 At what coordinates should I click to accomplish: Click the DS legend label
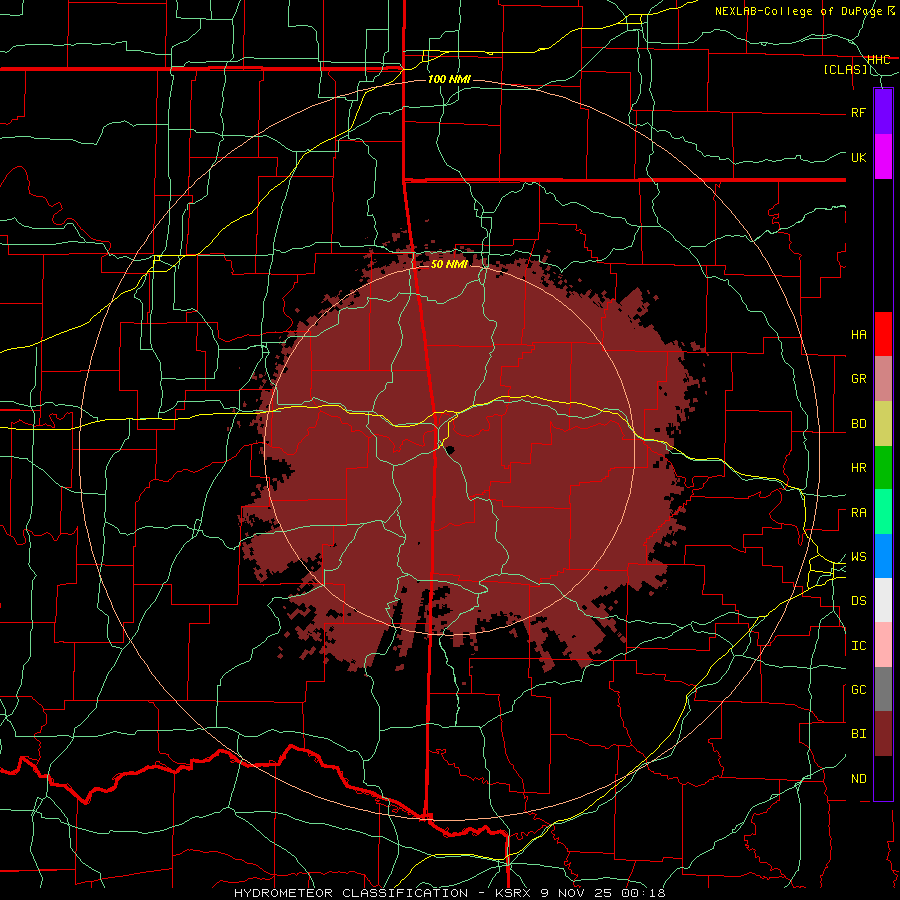pos(858,601)
